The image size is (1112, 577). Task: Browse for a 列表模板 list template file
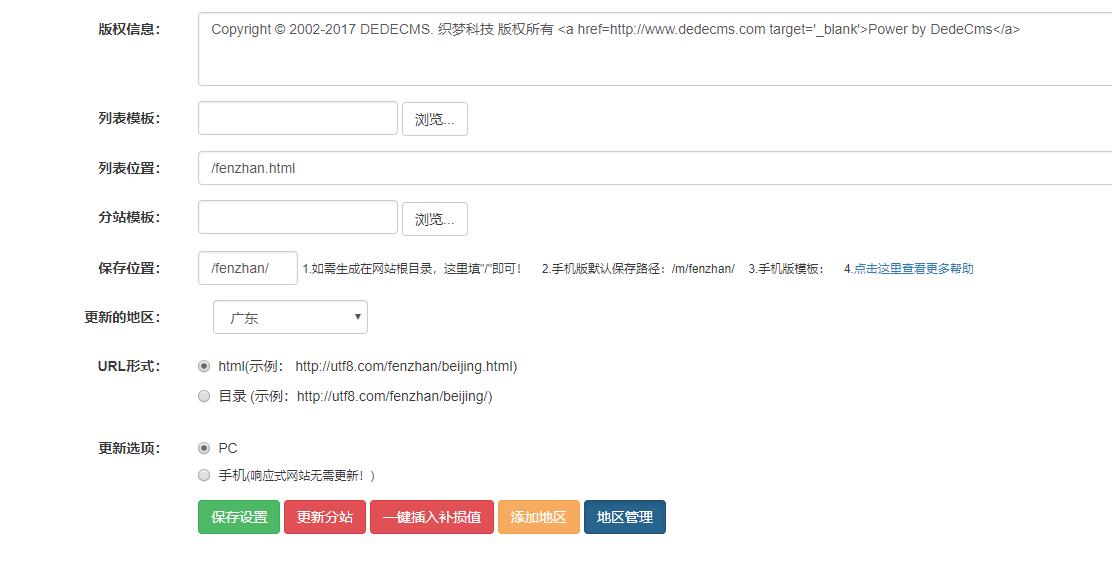click(435, 118)
